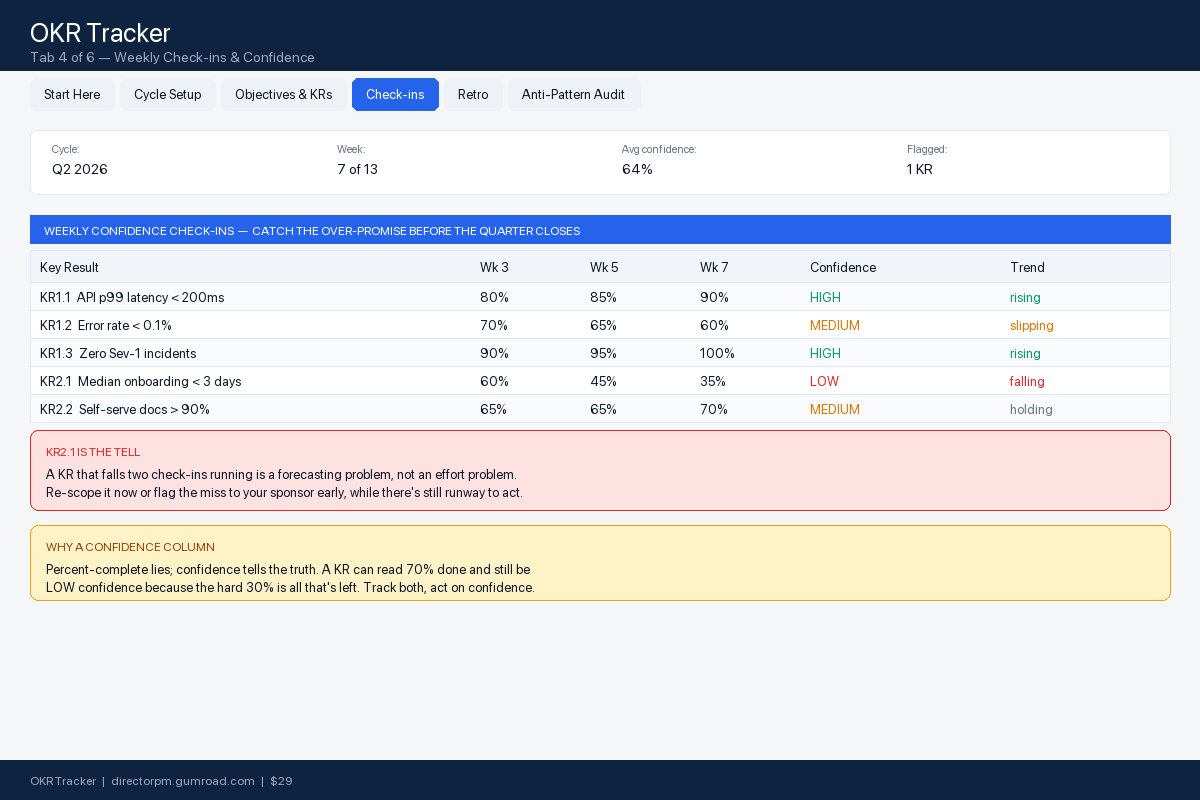Click KR2.2 Wk 7 value 70%

(714, 409)
